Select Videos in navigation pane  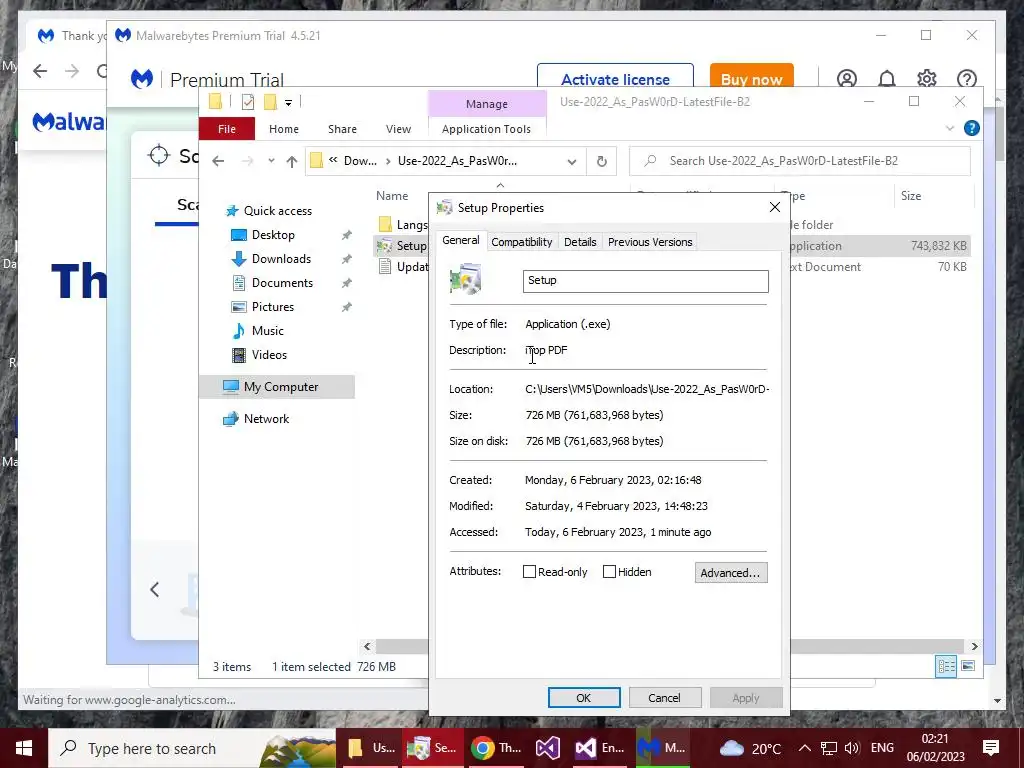[x=269, y=355]
